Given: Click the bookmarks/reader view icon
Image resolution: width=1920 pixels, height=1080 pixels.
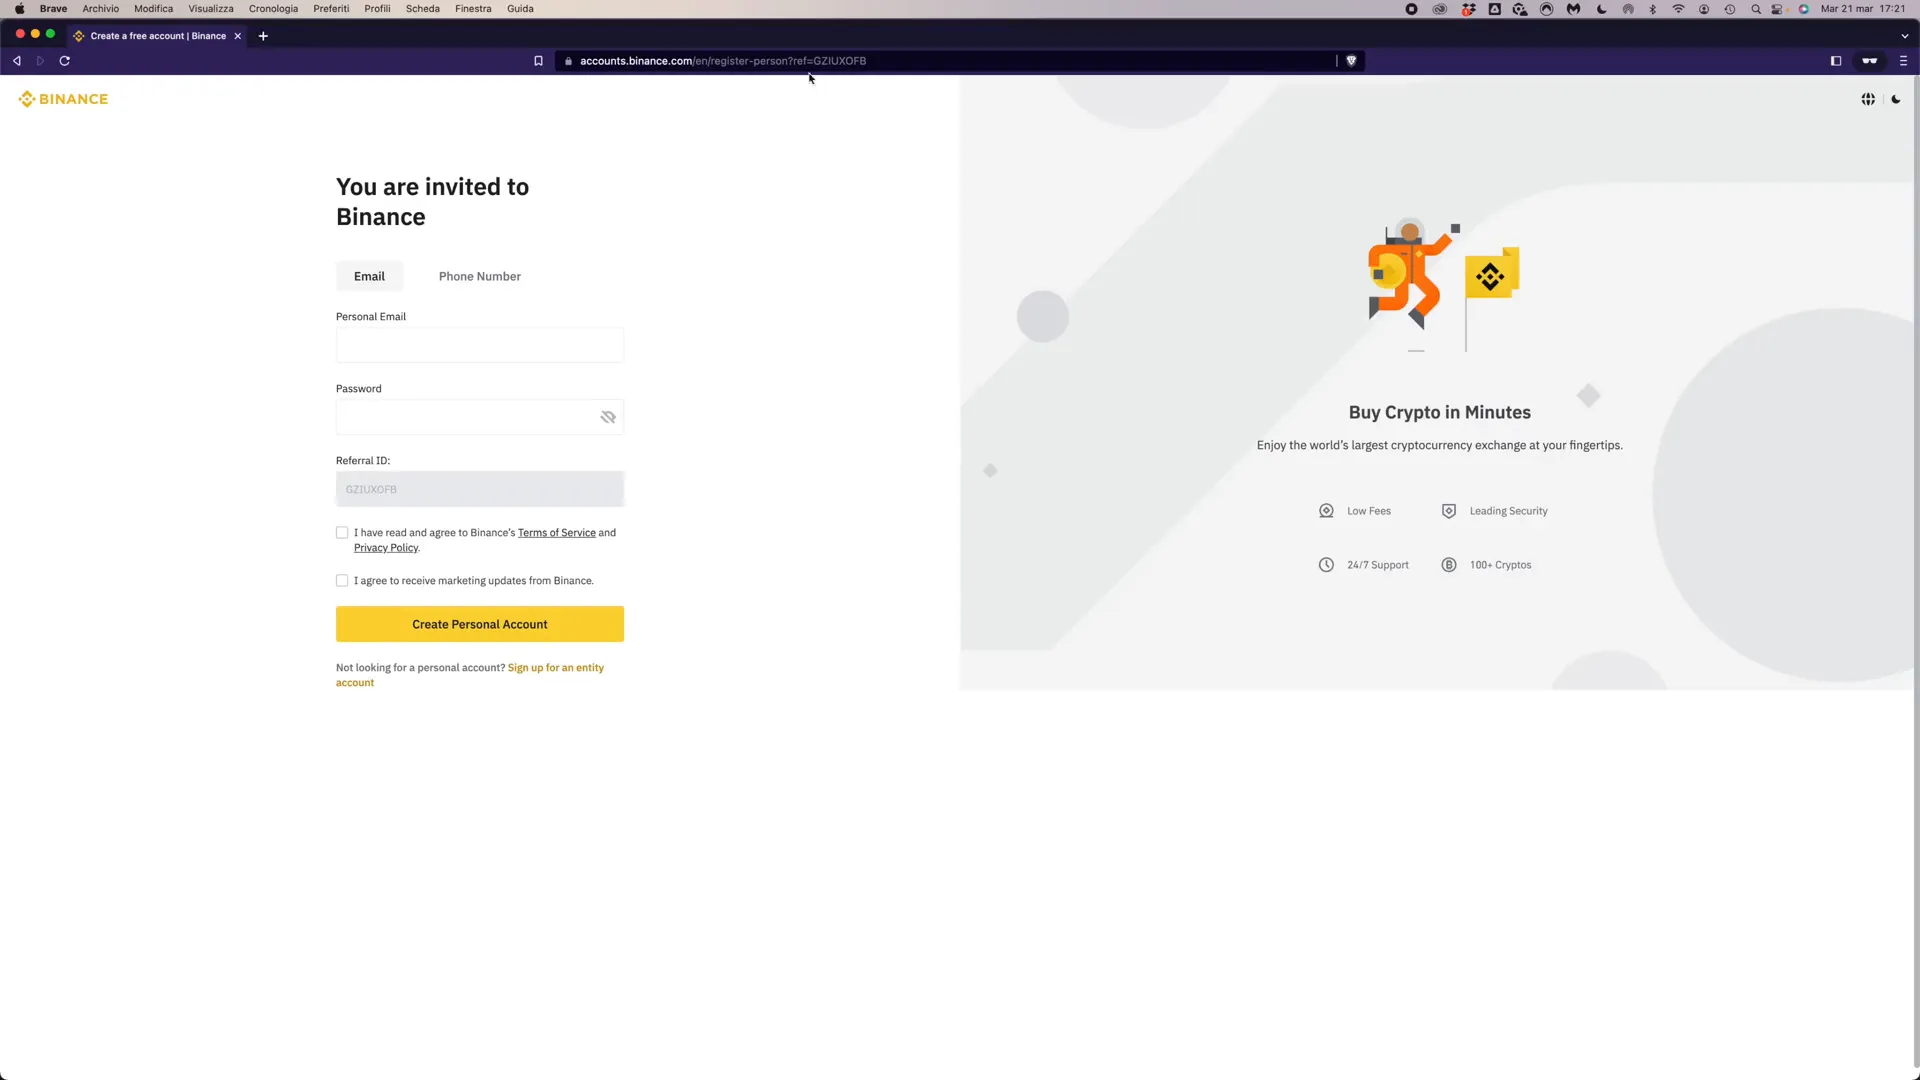Looking at the screenshot, I should 537,61.
